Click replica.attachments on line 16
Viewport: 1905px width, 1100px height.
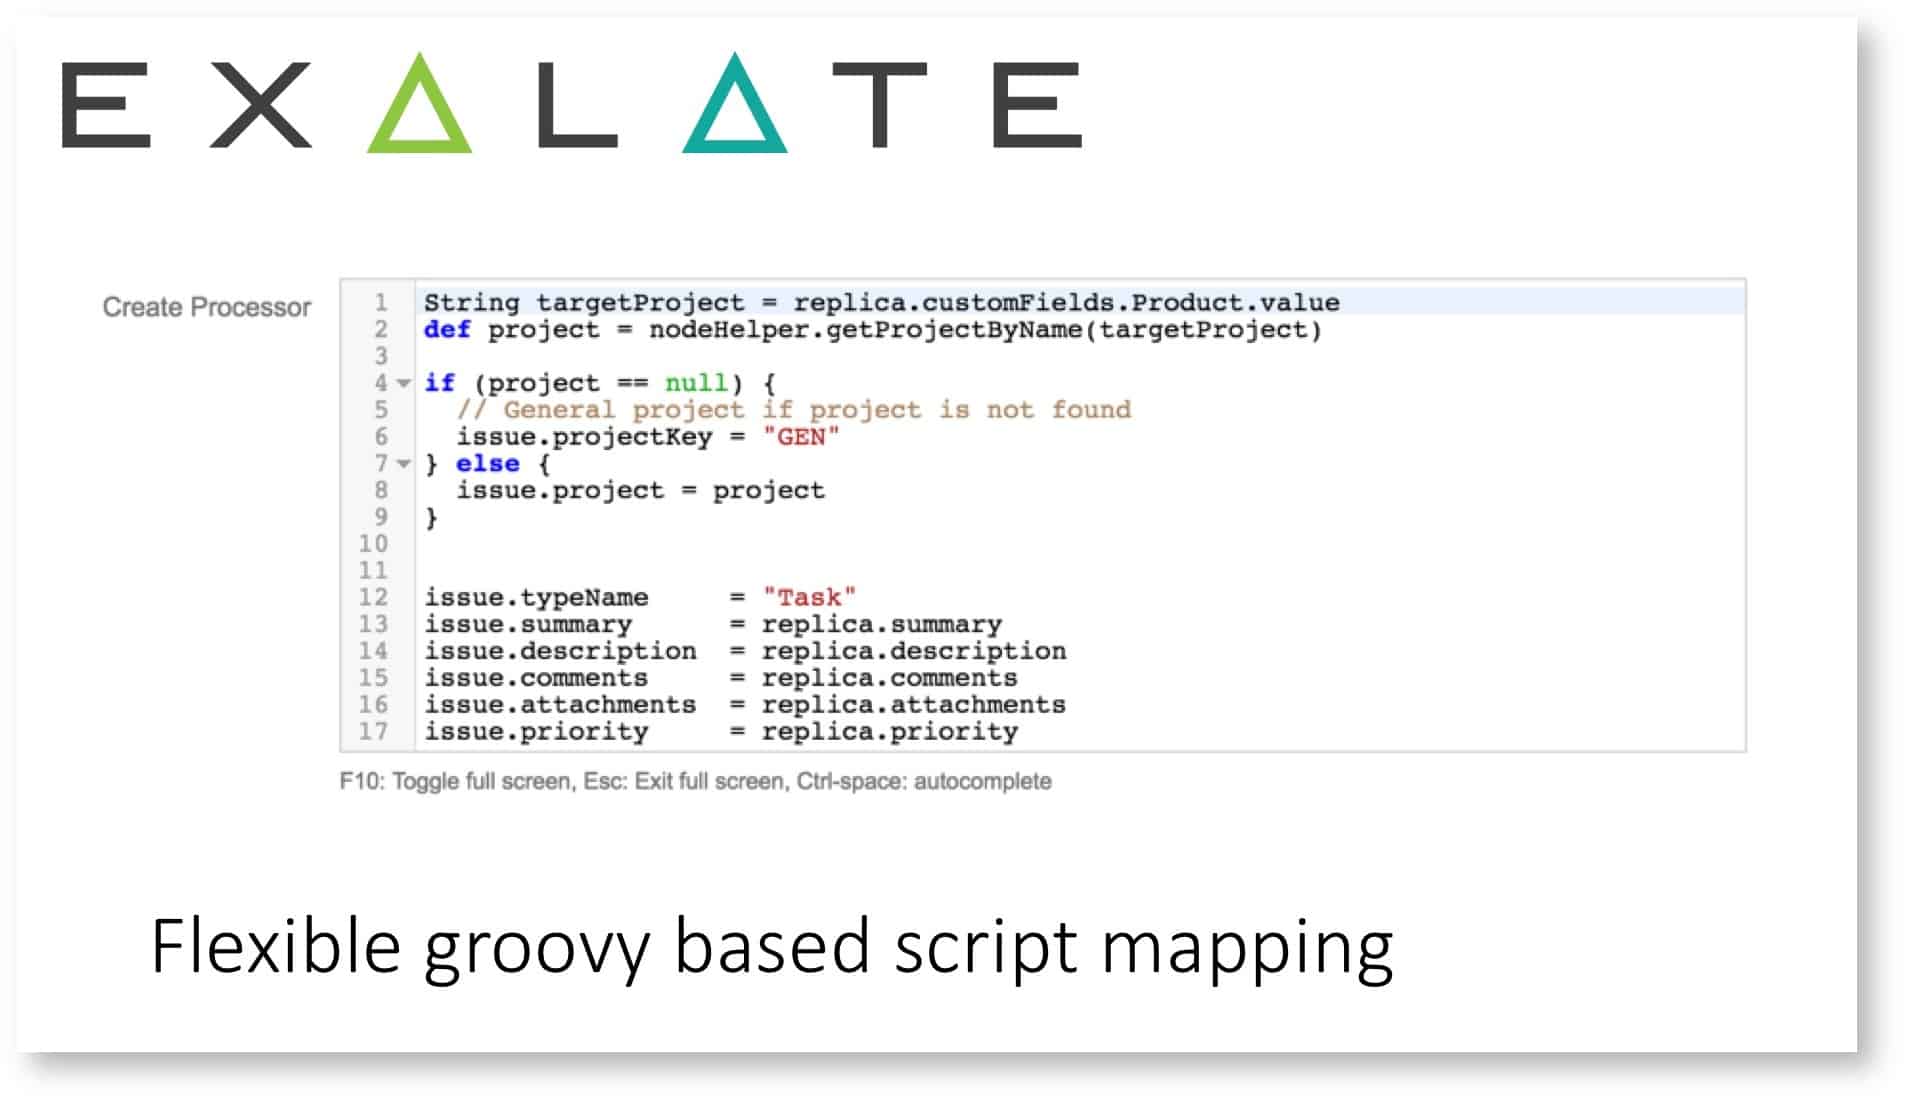[913, 704]
